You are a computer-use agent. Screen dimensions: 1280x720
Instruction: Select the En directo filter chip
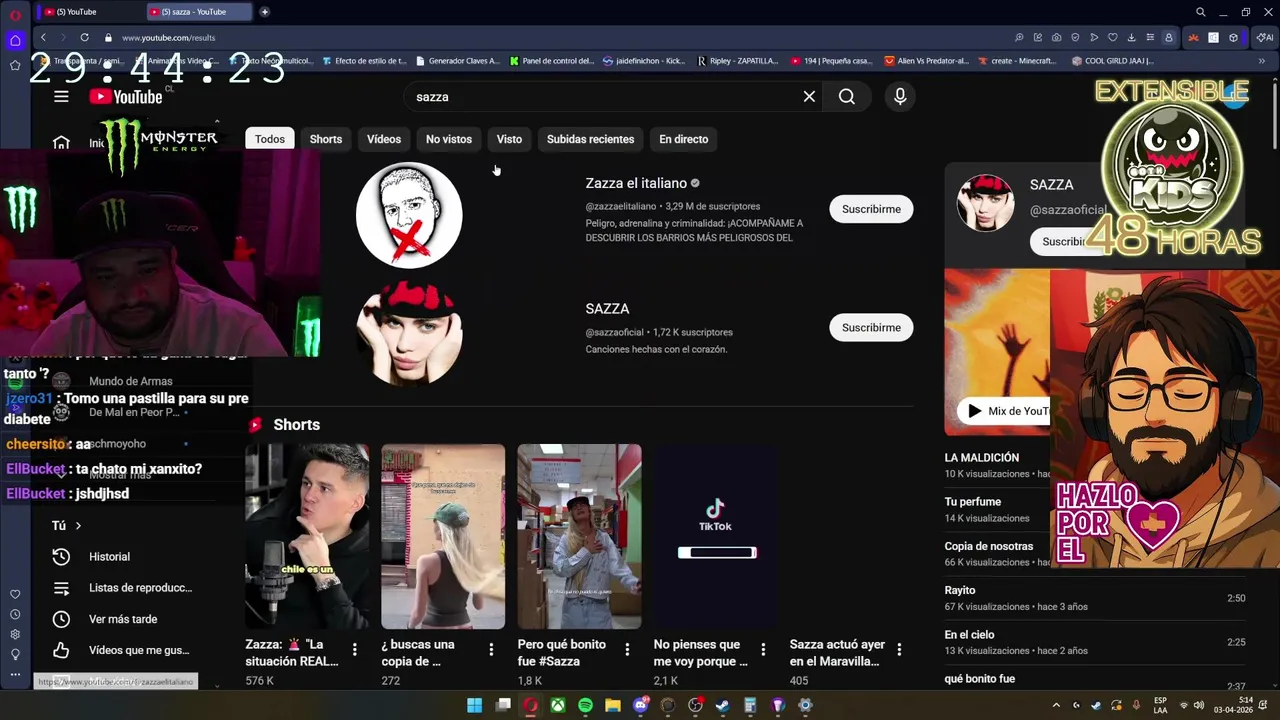(x=684, y=139)
